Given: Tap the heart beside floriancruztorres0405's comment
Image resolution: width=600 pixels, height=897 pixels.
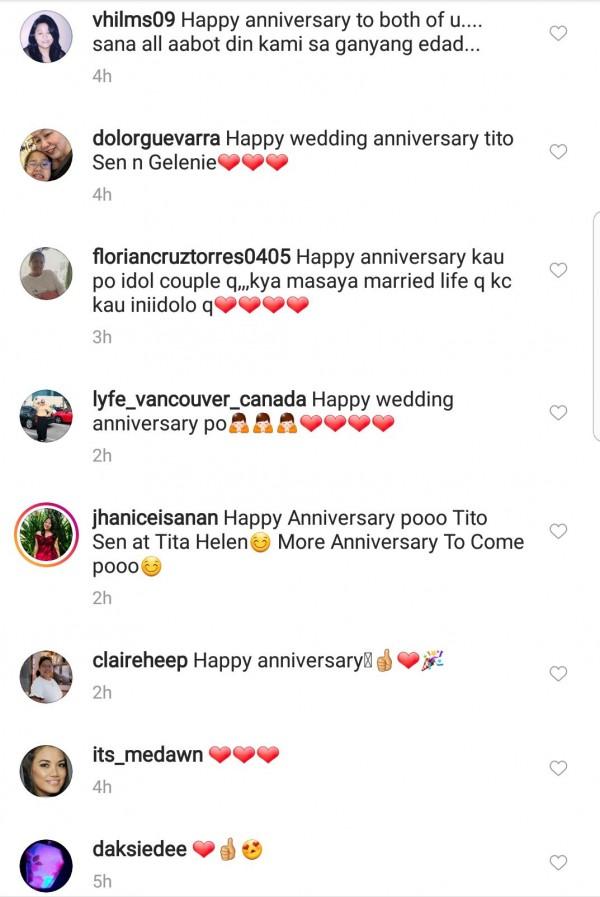Looking at the screenshot, I should pyautogui.click(x=559, y=270).
